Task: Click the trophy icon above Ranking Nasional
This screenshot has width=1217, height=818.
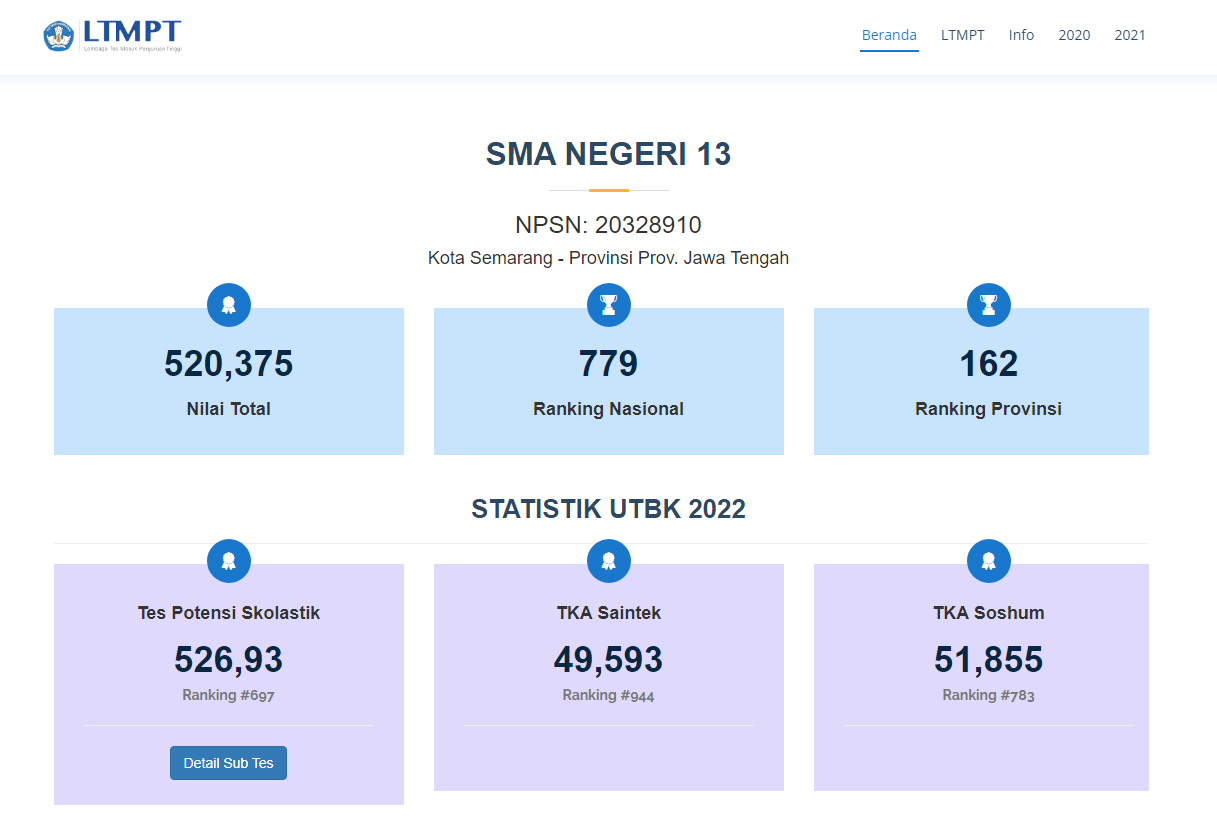Action: click(x=608, y=305)
